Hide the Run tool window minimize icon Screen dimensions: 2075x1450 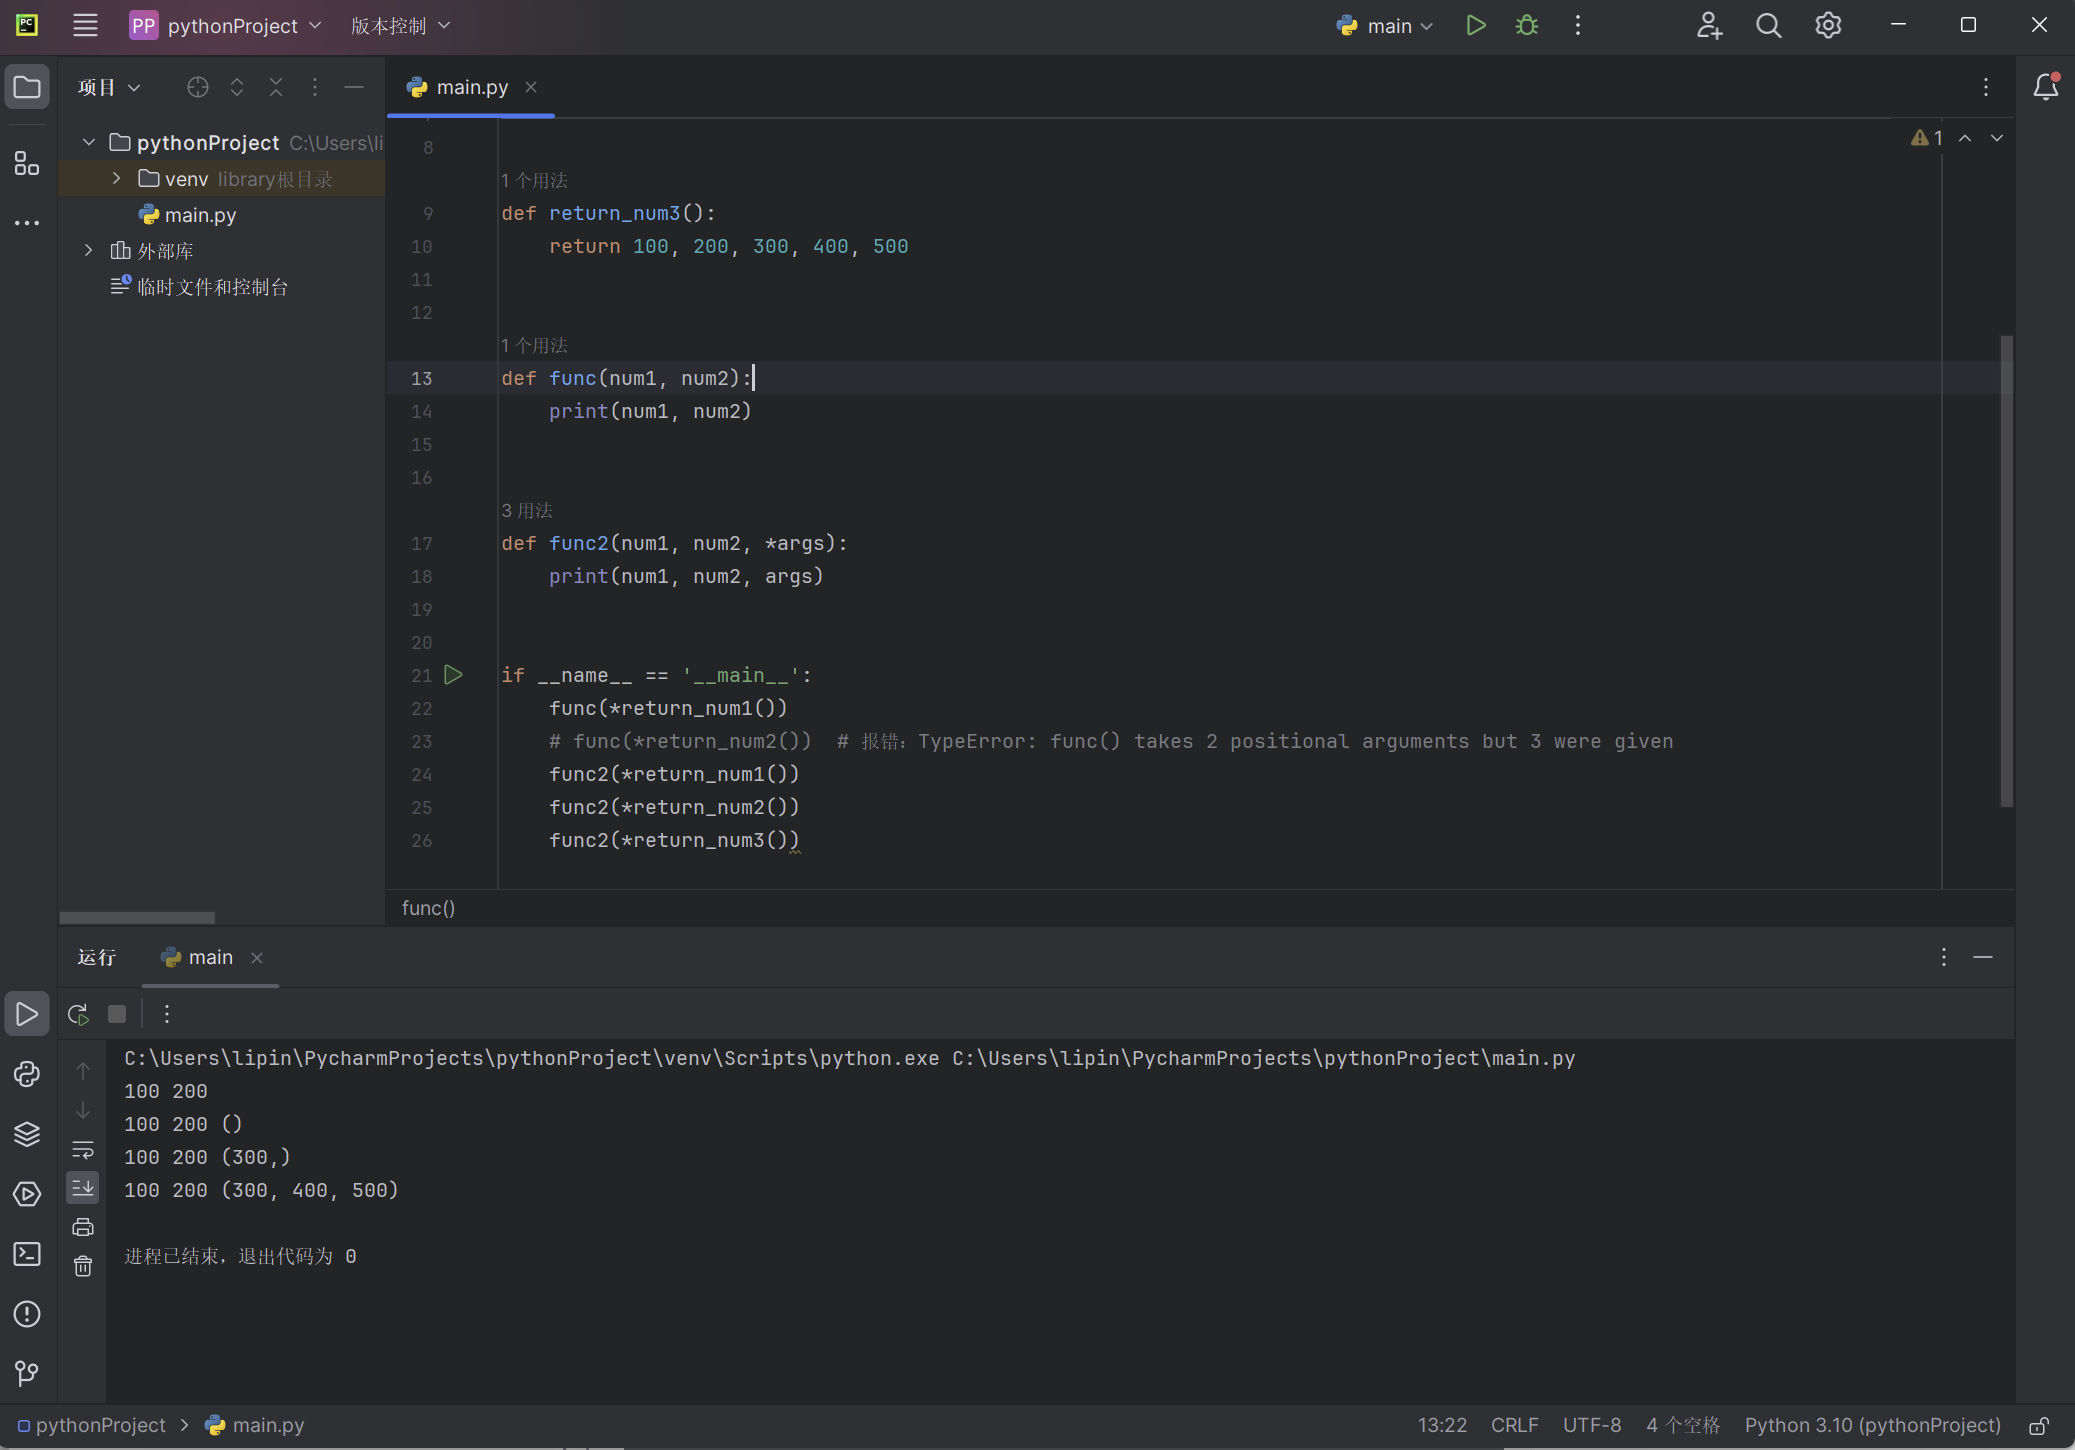click(x=1983, y=957)
